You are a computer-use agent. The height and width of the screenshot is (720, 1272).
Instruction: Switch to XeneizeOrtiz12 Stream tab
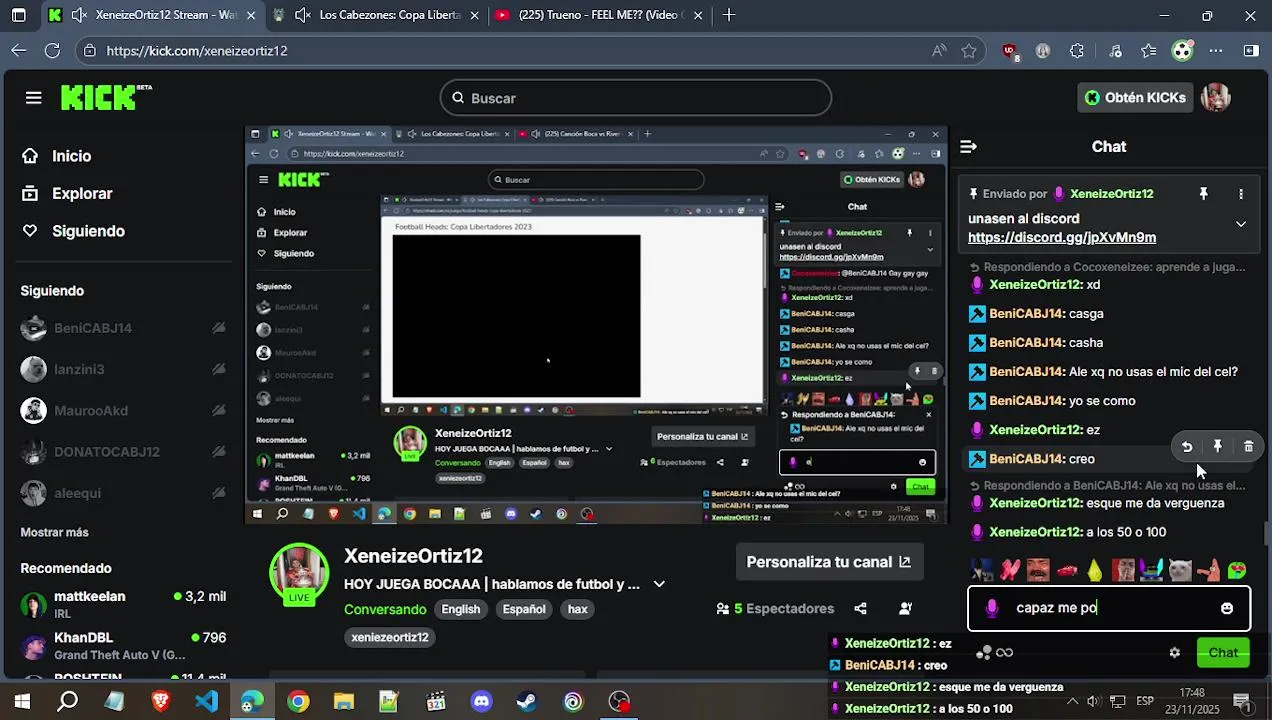tap(153, 15)
